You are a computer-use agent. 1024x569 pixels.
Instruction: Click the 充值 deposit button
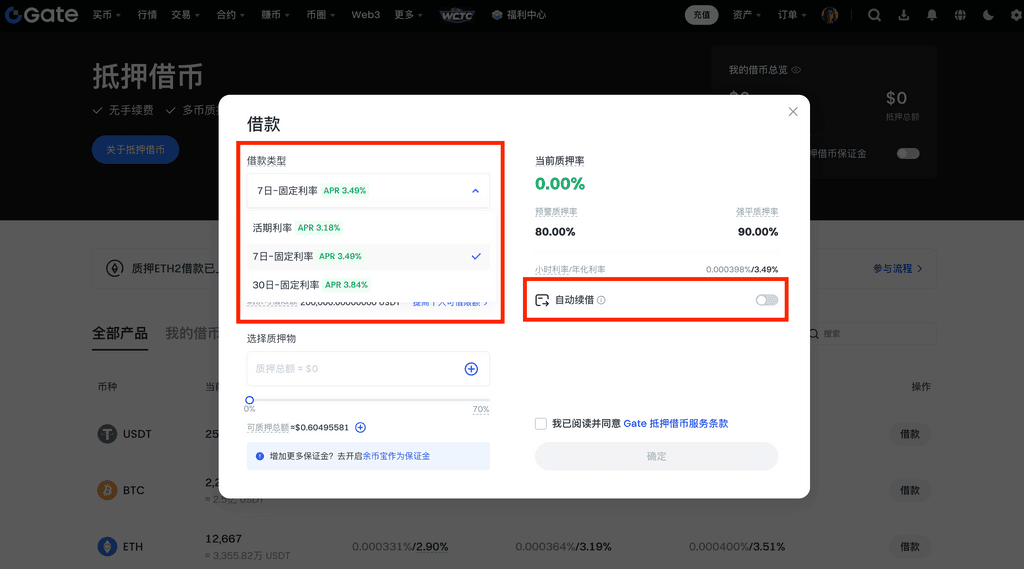pyautogui.click(x=701, y=15)
